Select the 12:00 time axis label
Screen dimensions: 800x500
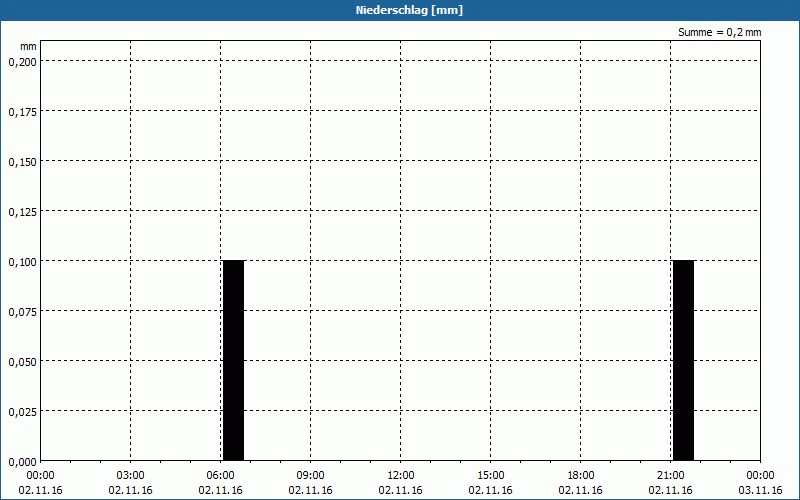(x=401, y=475)
